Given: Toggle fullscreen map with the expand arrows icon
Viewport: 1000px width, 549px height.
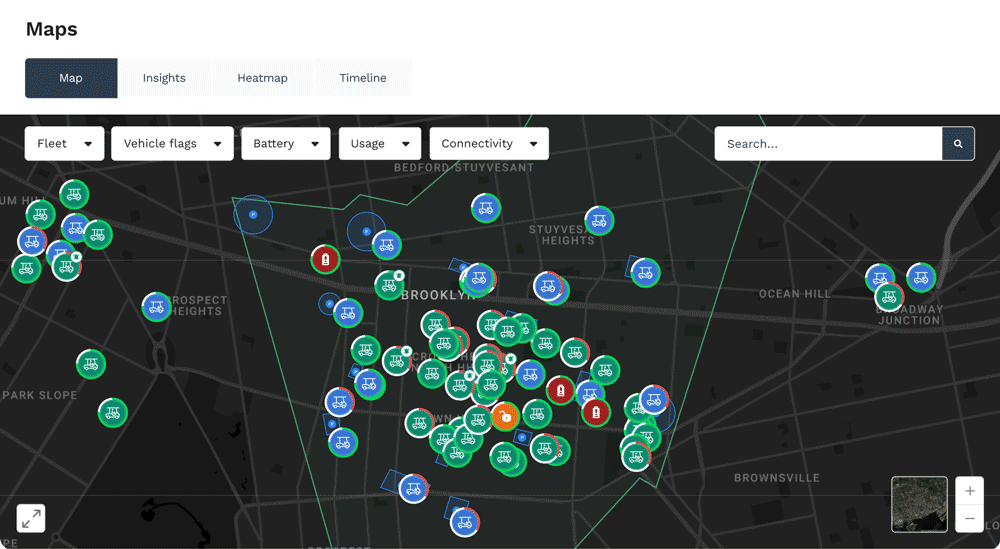Looking at the screenshot, I should click(31, 518).
